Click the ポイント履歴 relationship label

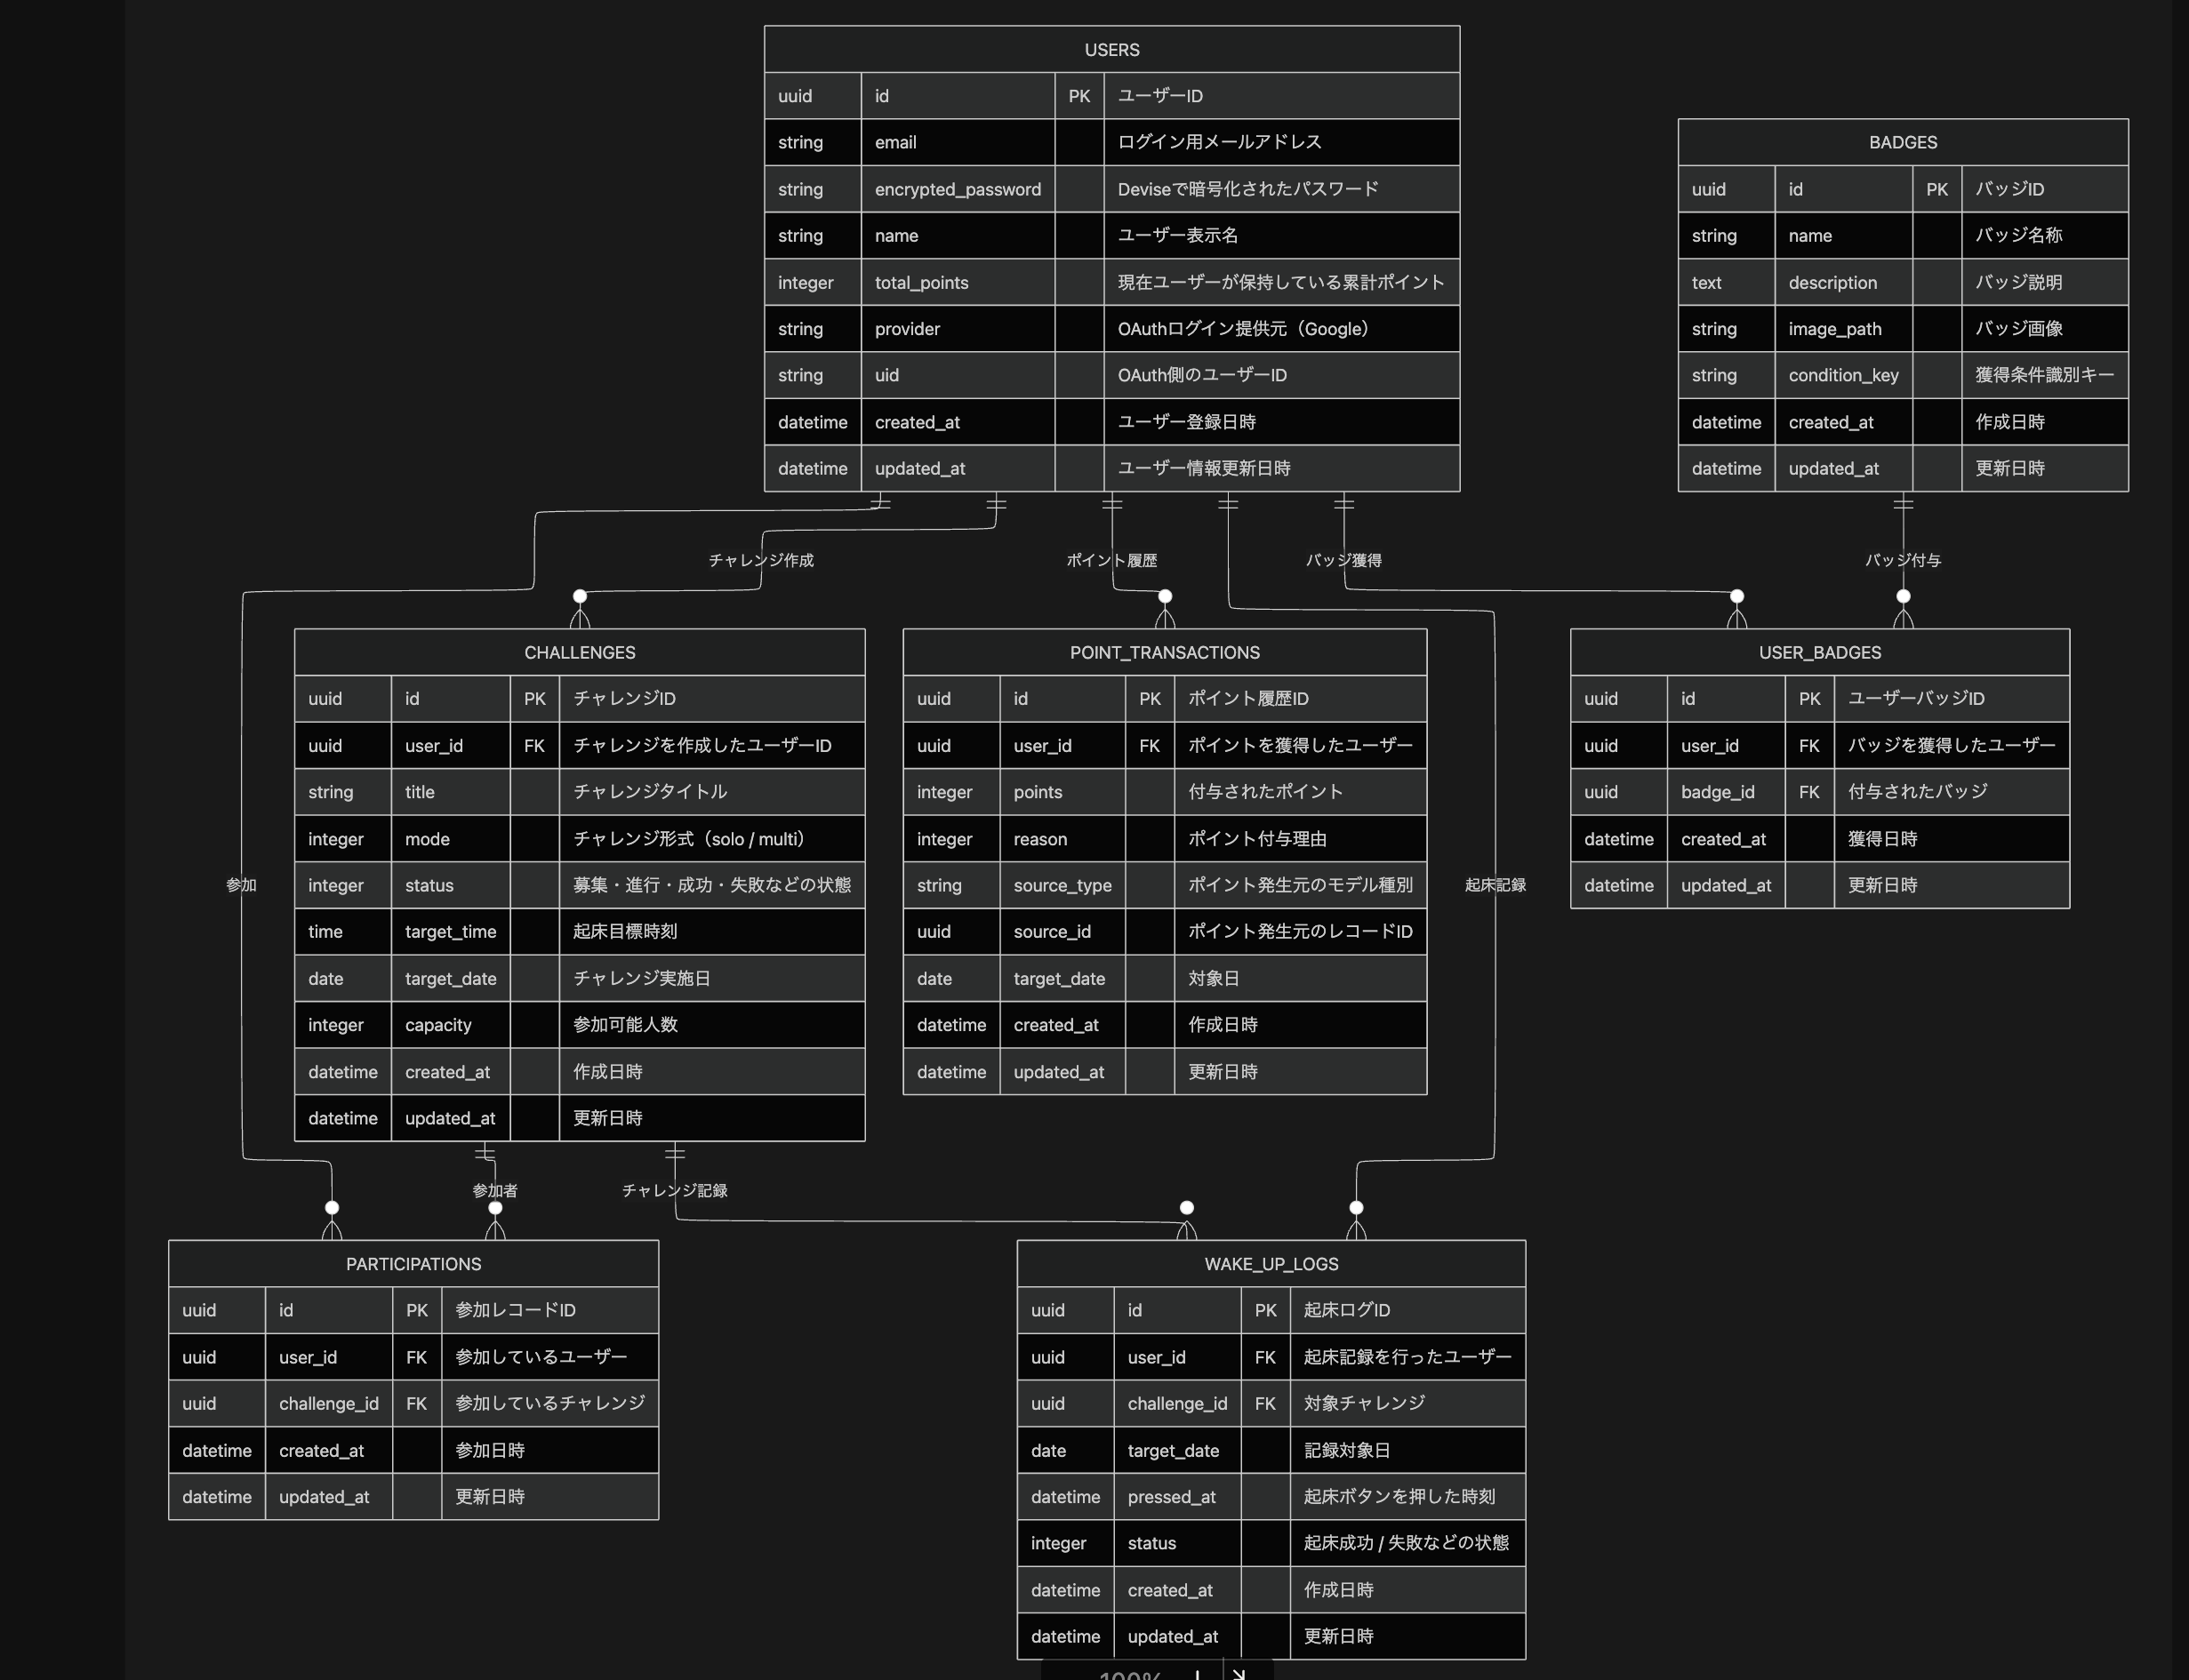point(1111,560)
